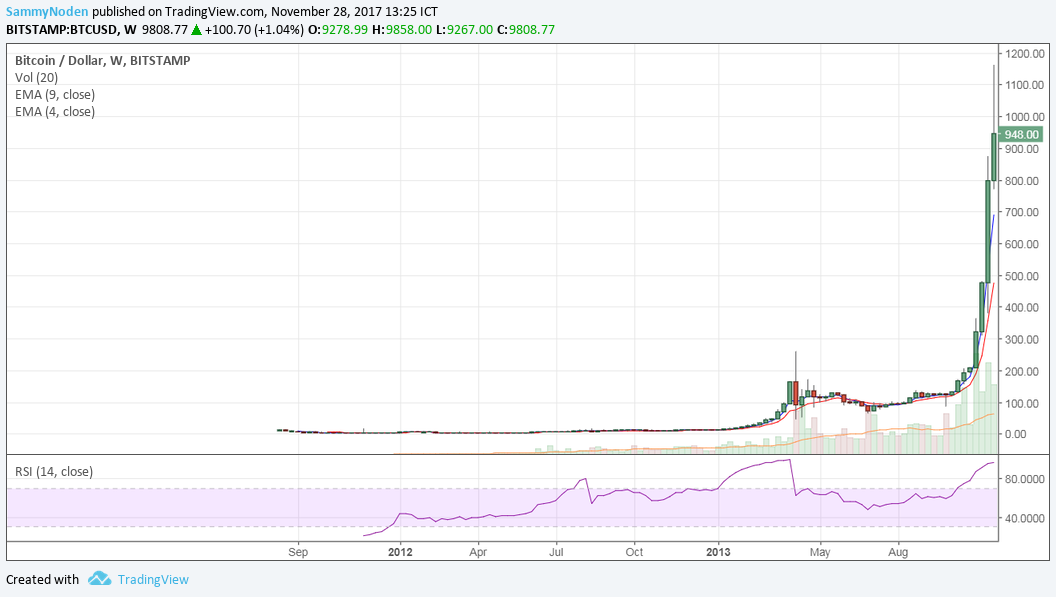The image size is (1056, 597).
Task: Select the EMA (9, close) indicator label
Action: coord(55,94)
